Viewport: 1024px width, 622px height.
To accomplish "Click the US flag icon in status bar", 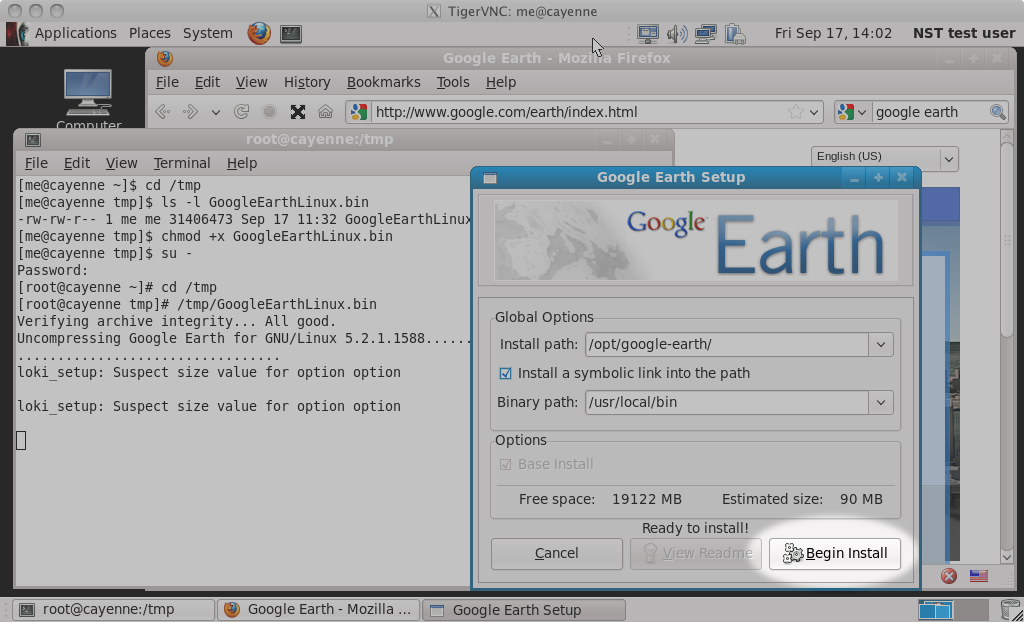I will [x=978, y=576].
